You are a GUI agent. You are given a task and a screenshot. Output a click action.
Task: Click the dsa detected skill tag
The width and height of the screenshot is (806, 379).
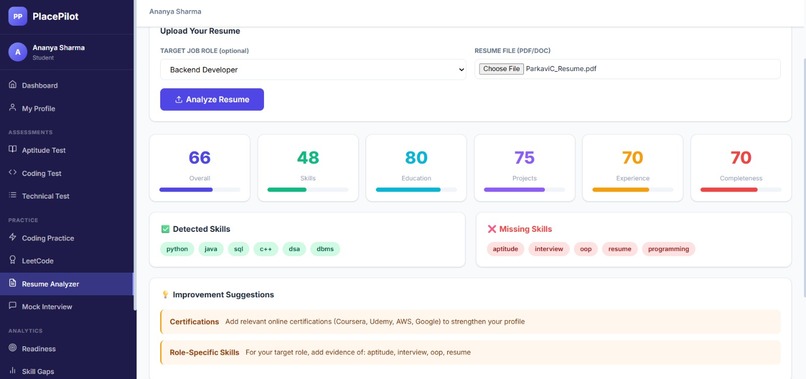[294, 249]
